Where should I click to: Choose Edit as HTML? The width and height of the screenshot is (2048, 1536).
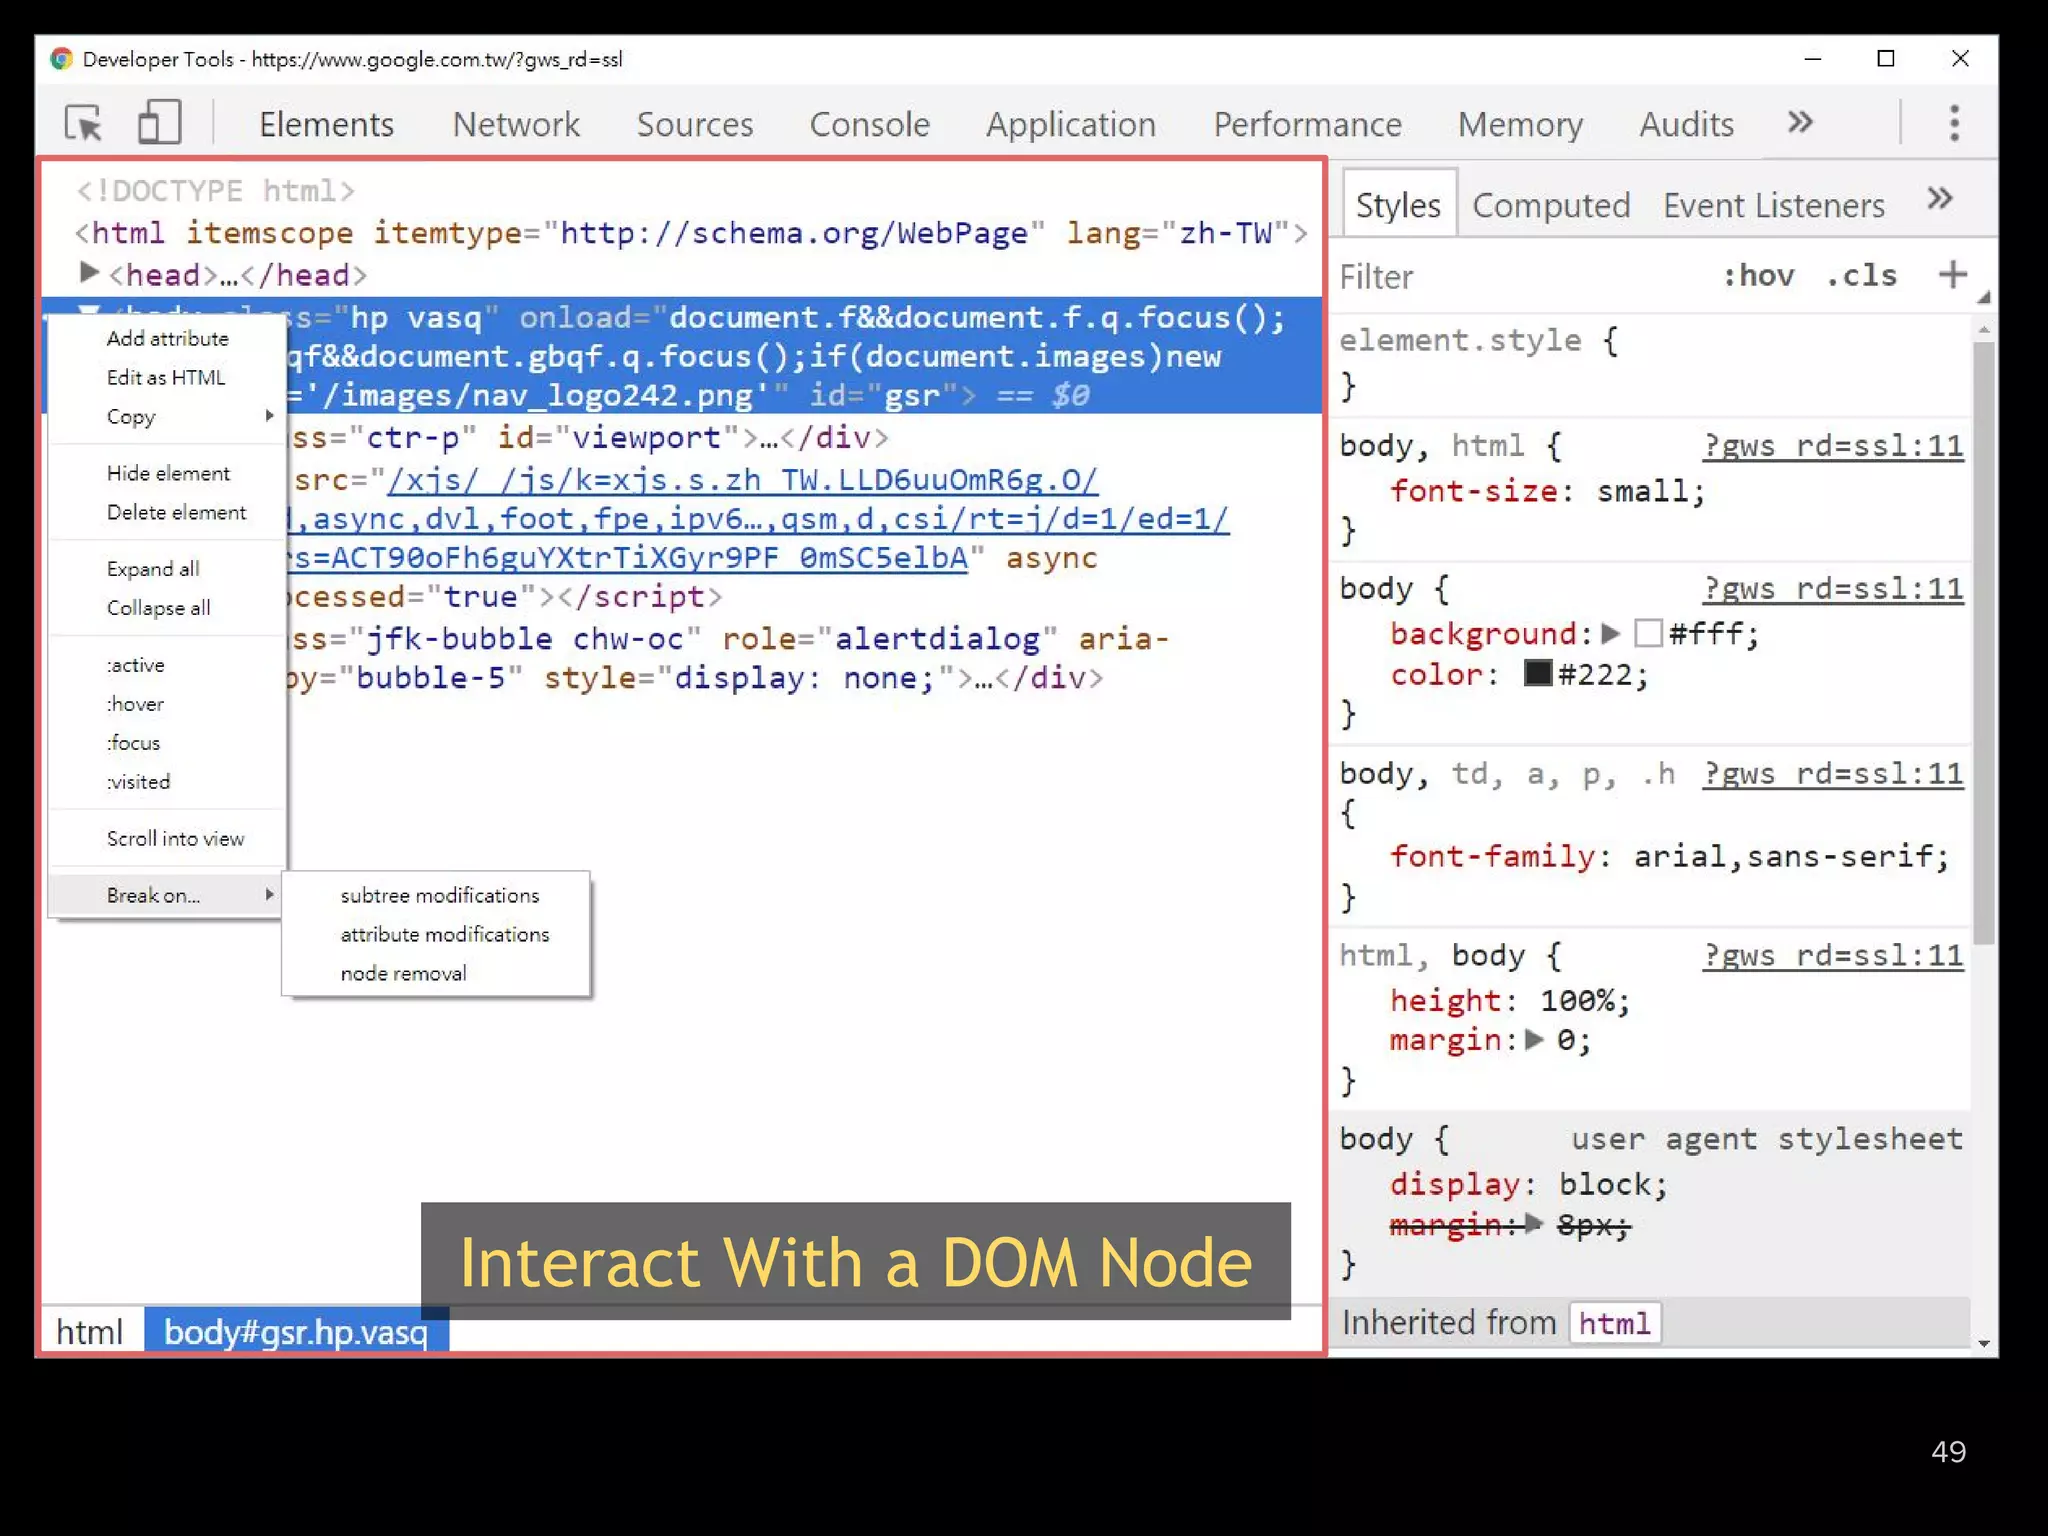[x=167, y=377]
